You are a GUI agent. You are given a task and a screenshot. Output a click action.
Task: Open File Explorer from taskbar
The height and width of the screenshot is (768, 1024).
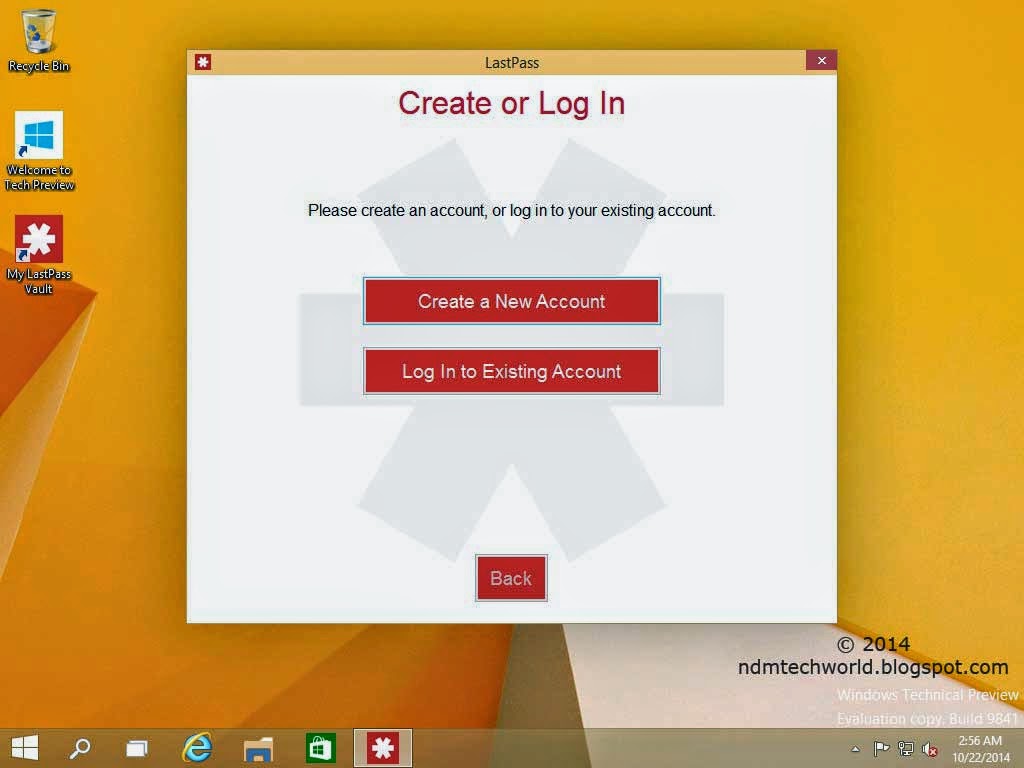[x=258, y=748]
